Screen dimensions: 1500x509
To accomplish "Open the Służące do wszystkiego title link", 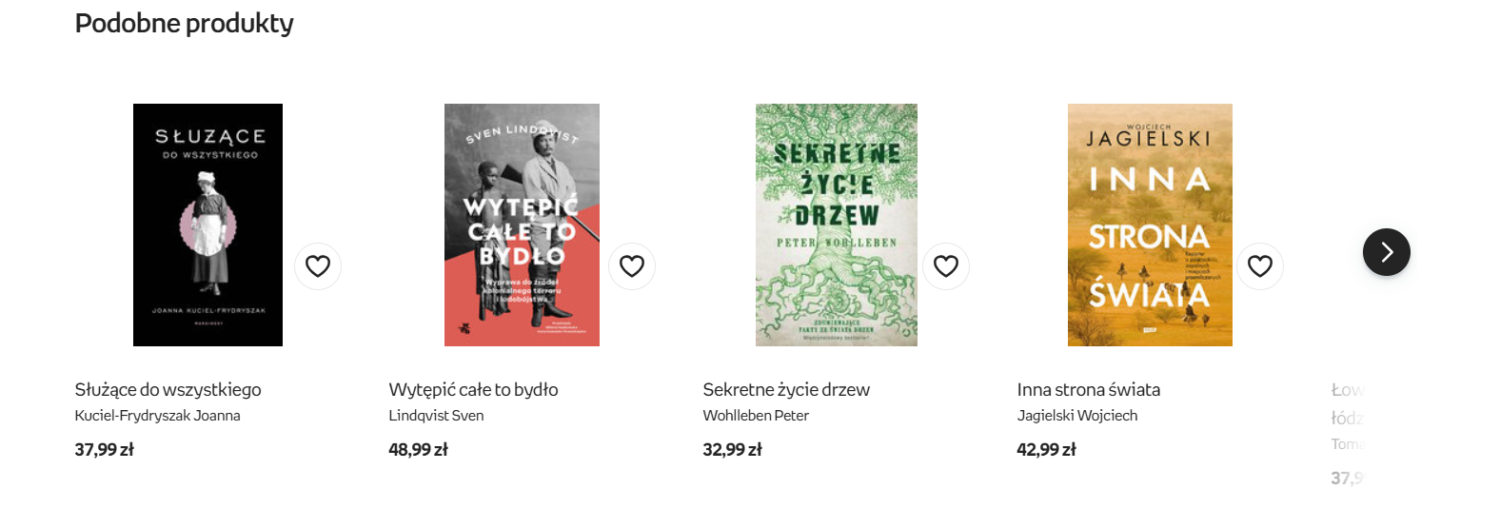I will pos(168,390).
